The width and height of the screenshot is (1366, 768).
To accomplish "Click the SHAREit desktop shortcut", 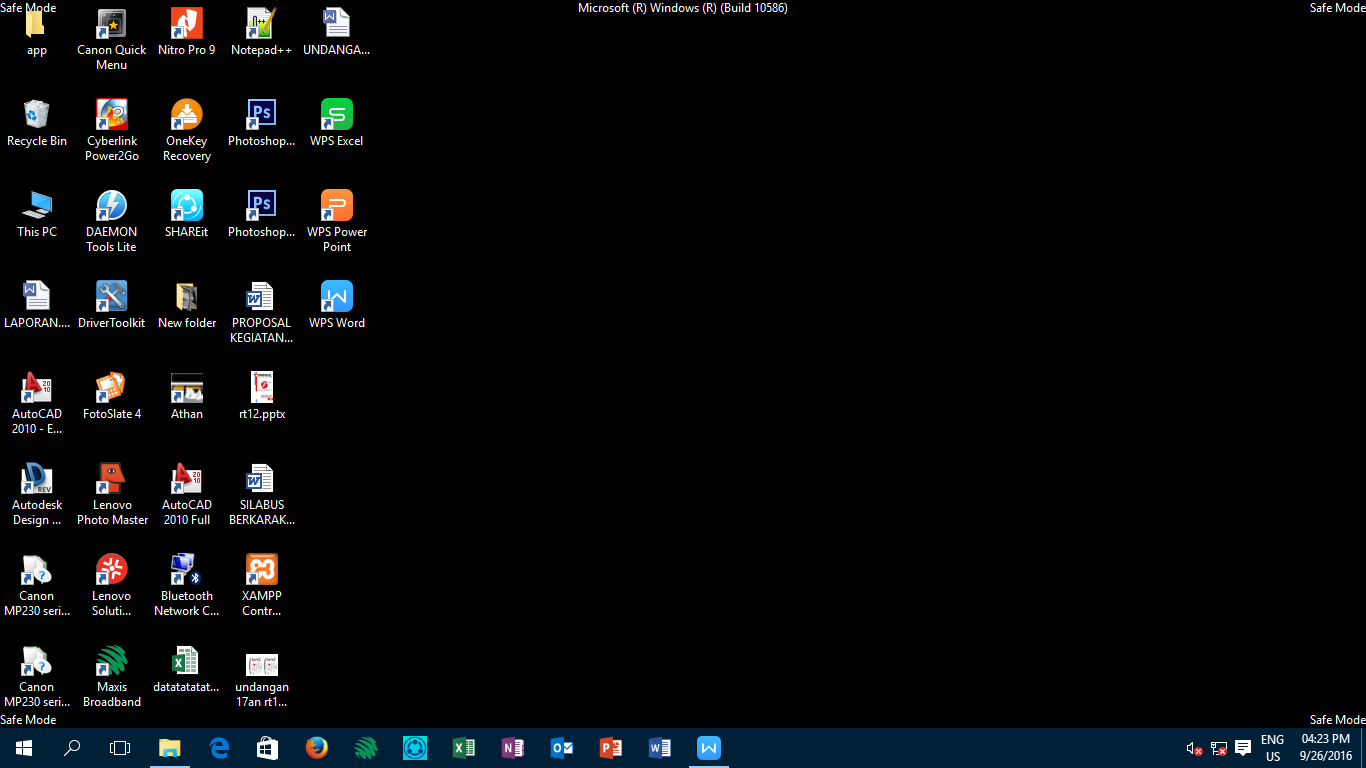I will [187, 215].
